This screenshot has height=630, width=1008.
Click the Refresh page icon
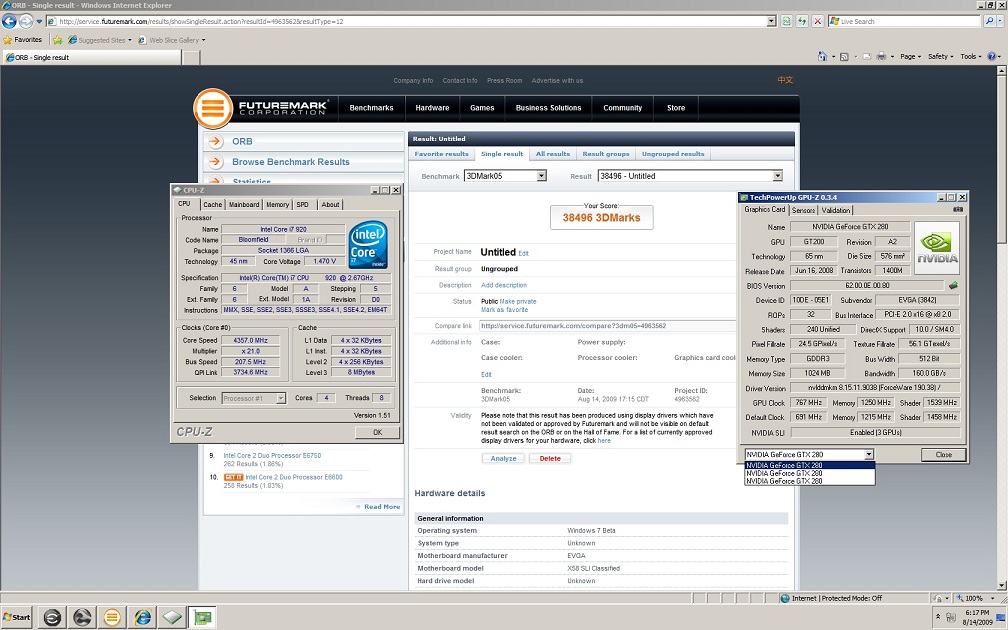802,21
